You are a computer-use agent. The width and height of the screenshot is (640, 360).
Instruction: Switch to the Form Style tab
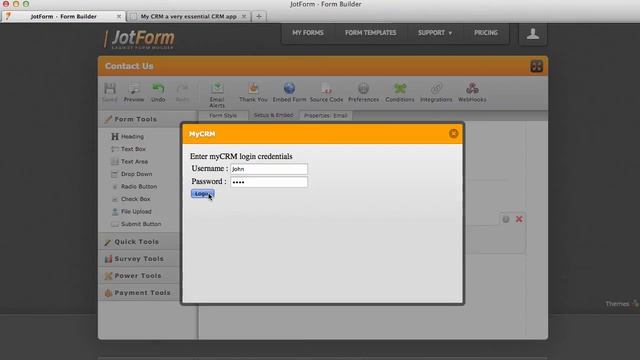click(x=223, y=116)
